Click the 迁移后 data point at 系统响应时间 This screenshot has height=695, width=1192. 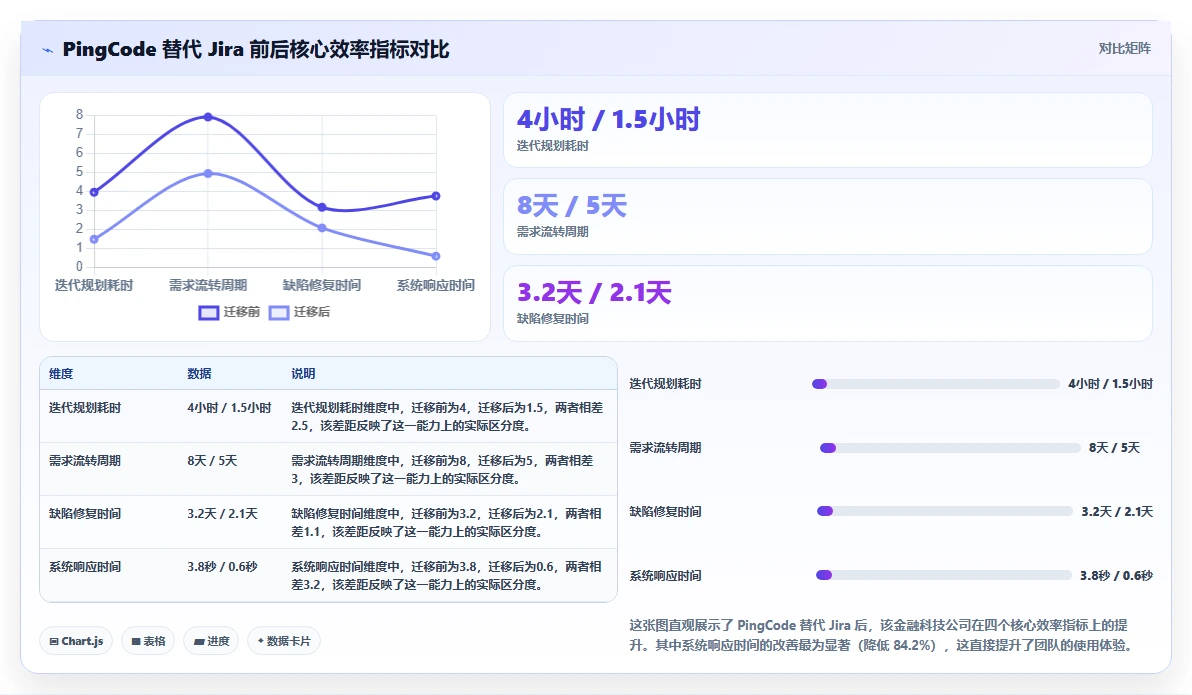click(x=436, y=256)
